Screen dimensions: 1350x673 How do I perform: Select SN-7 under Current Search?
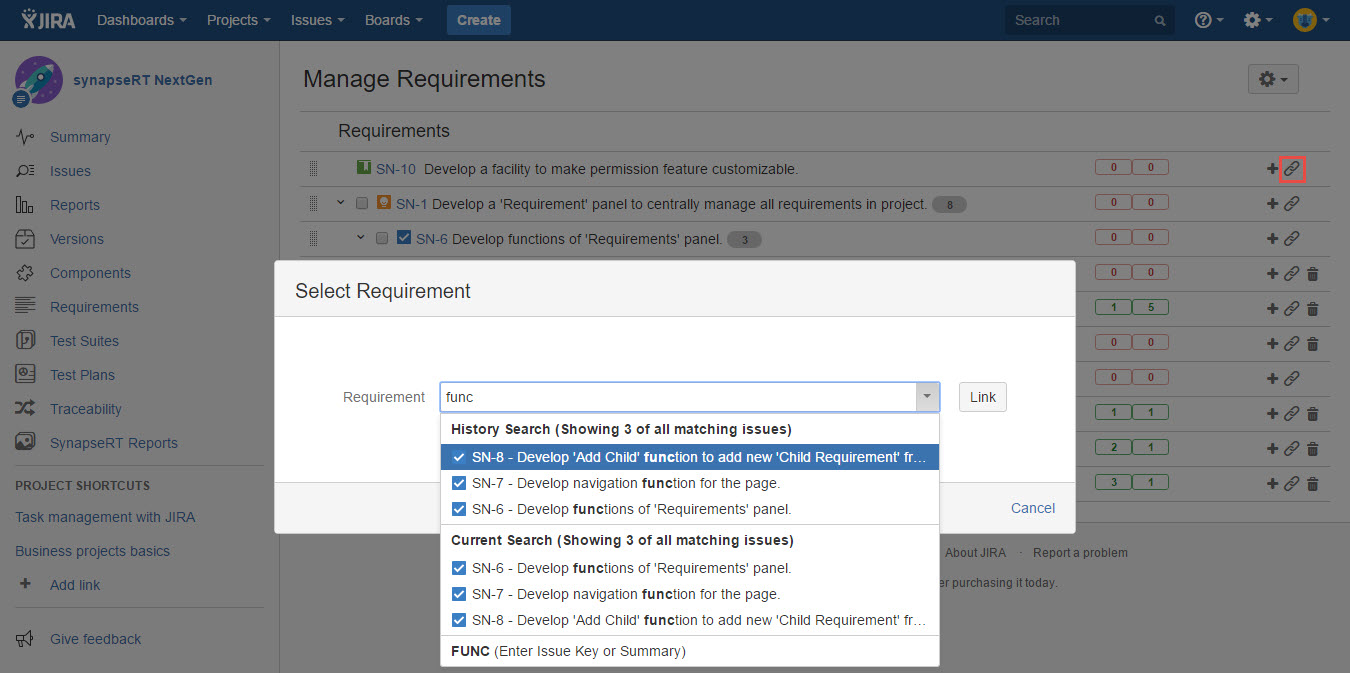click(690, 594)
